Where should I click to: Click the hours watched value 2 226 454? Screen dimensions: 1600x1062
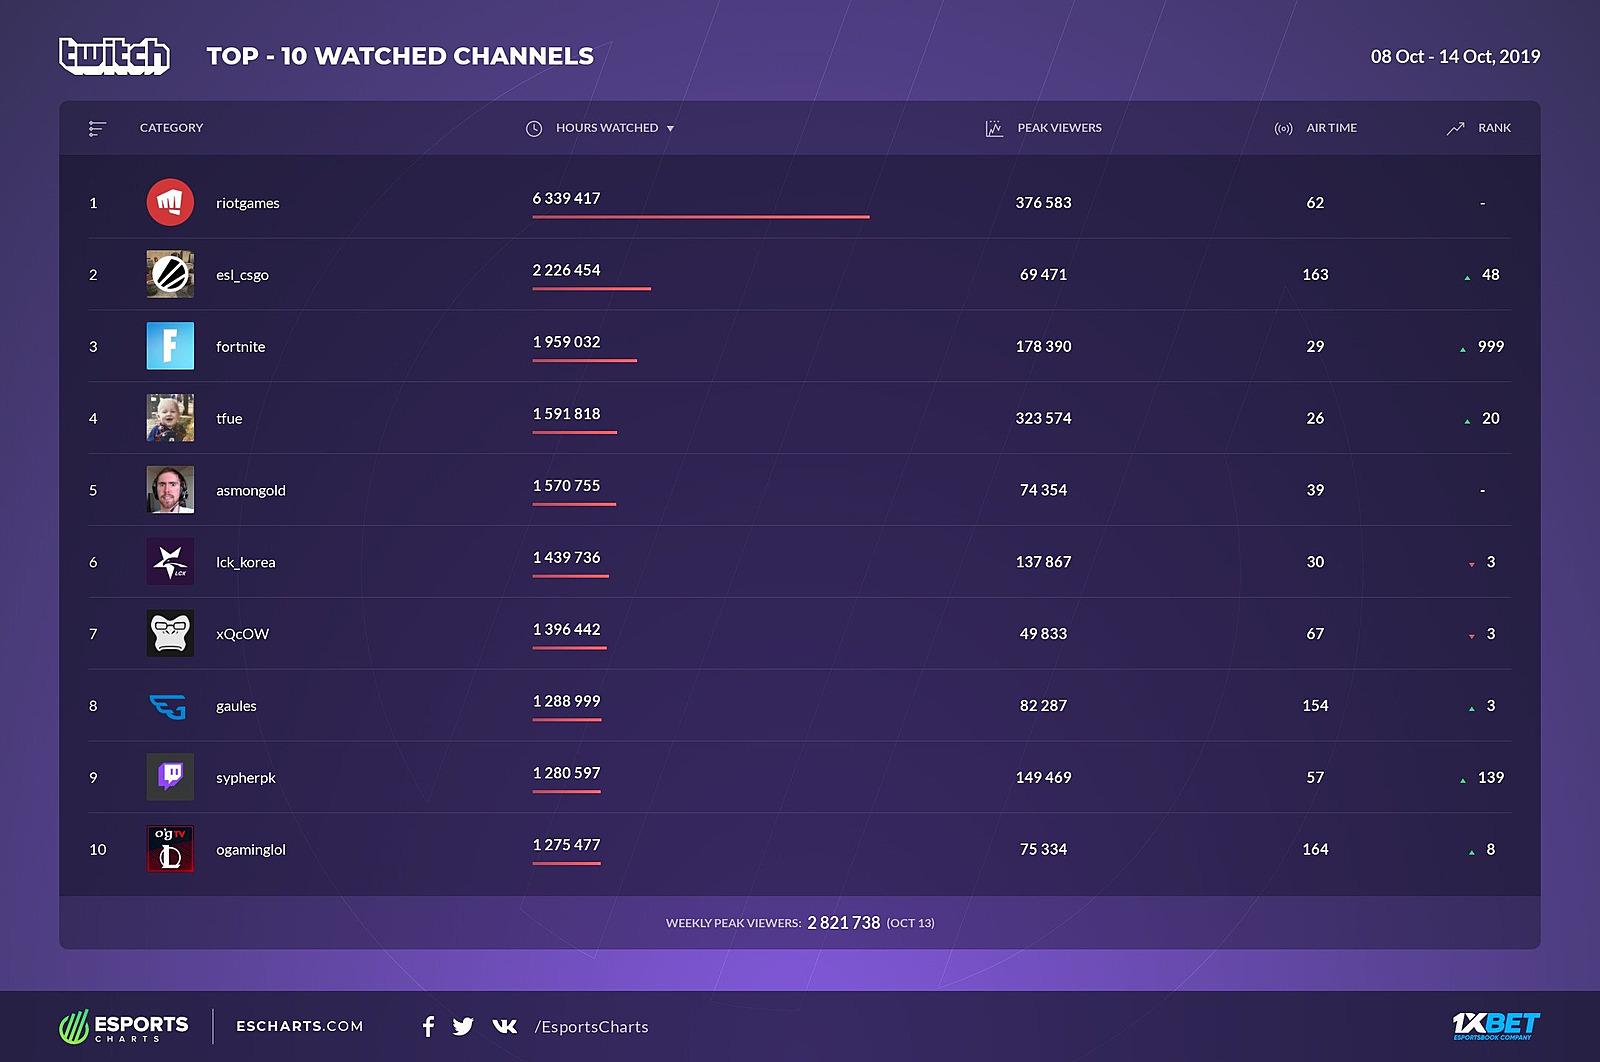567,270
